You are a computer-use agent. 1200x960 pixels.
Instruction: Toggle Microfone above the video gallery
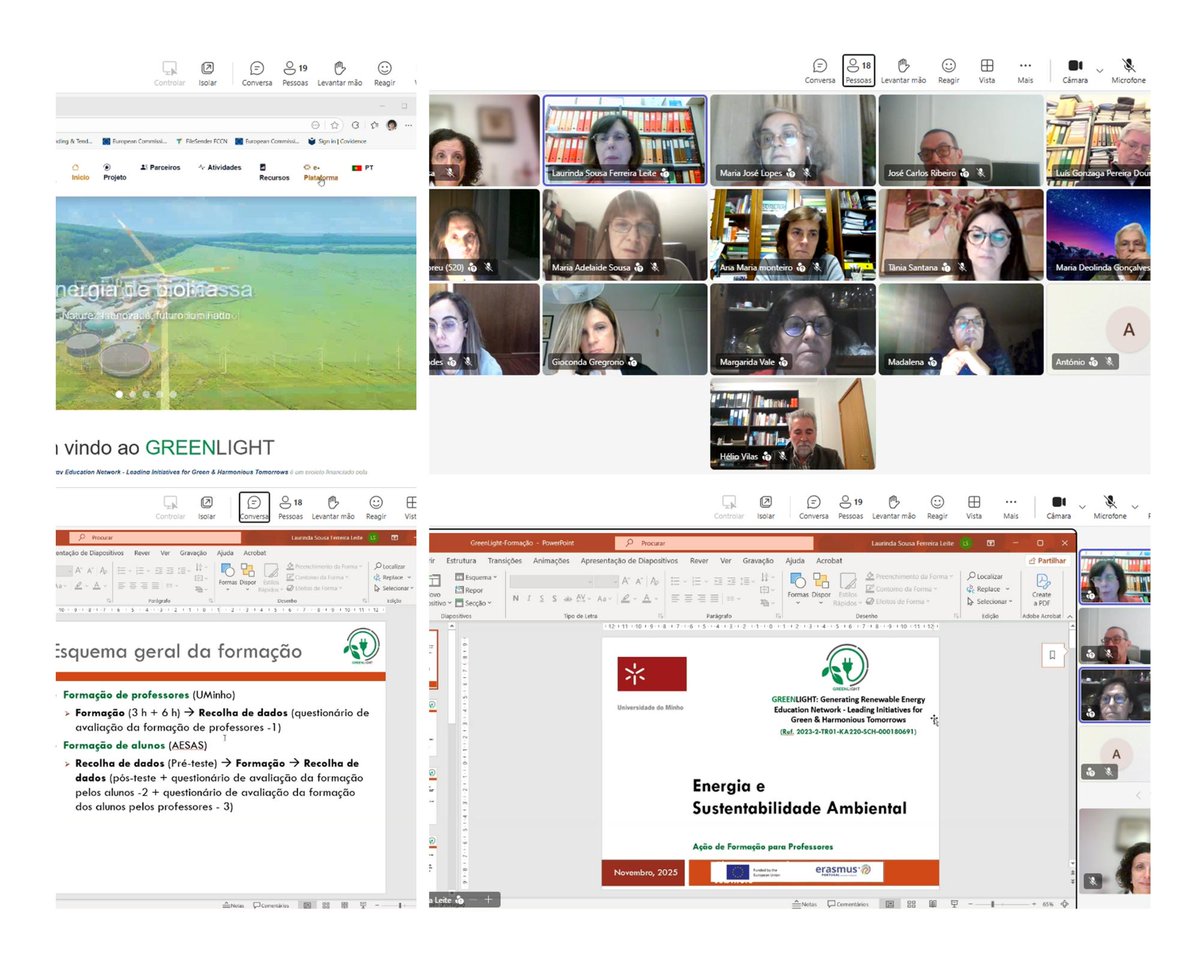1128,71
